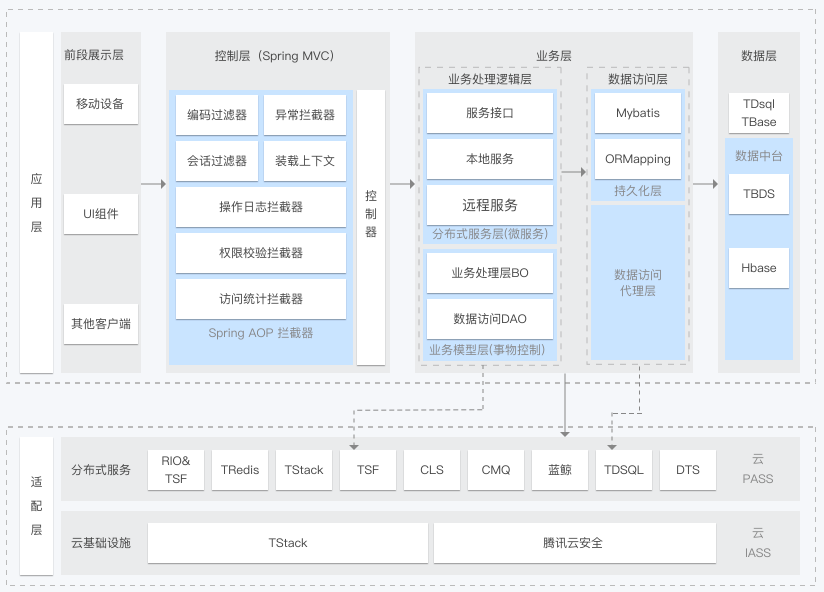The height and width of the screenshot is (592, 824).
Task: Select the 蓝鲸 service box
Action: [x=559, y=469]
